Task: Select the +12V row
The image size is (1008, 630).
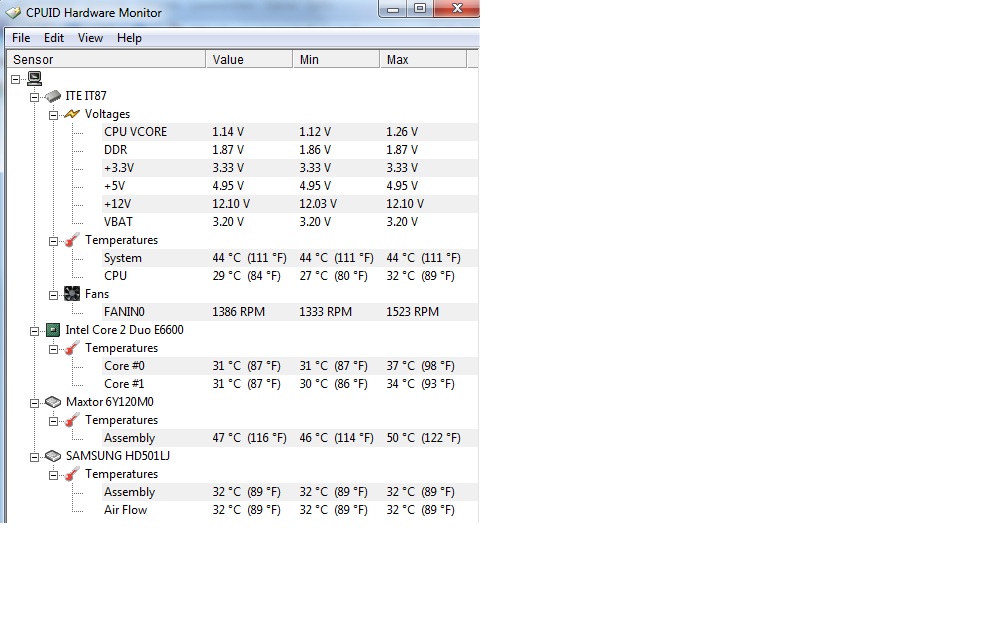Action: pos(290,204)
